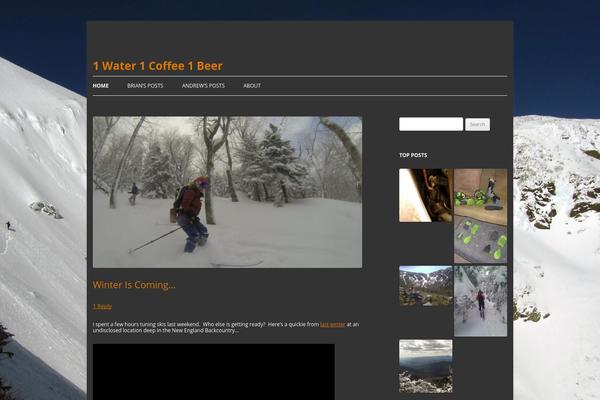Play the embedded black video below the post text
This screenshot has width=600, height=400.
point(214,372)
